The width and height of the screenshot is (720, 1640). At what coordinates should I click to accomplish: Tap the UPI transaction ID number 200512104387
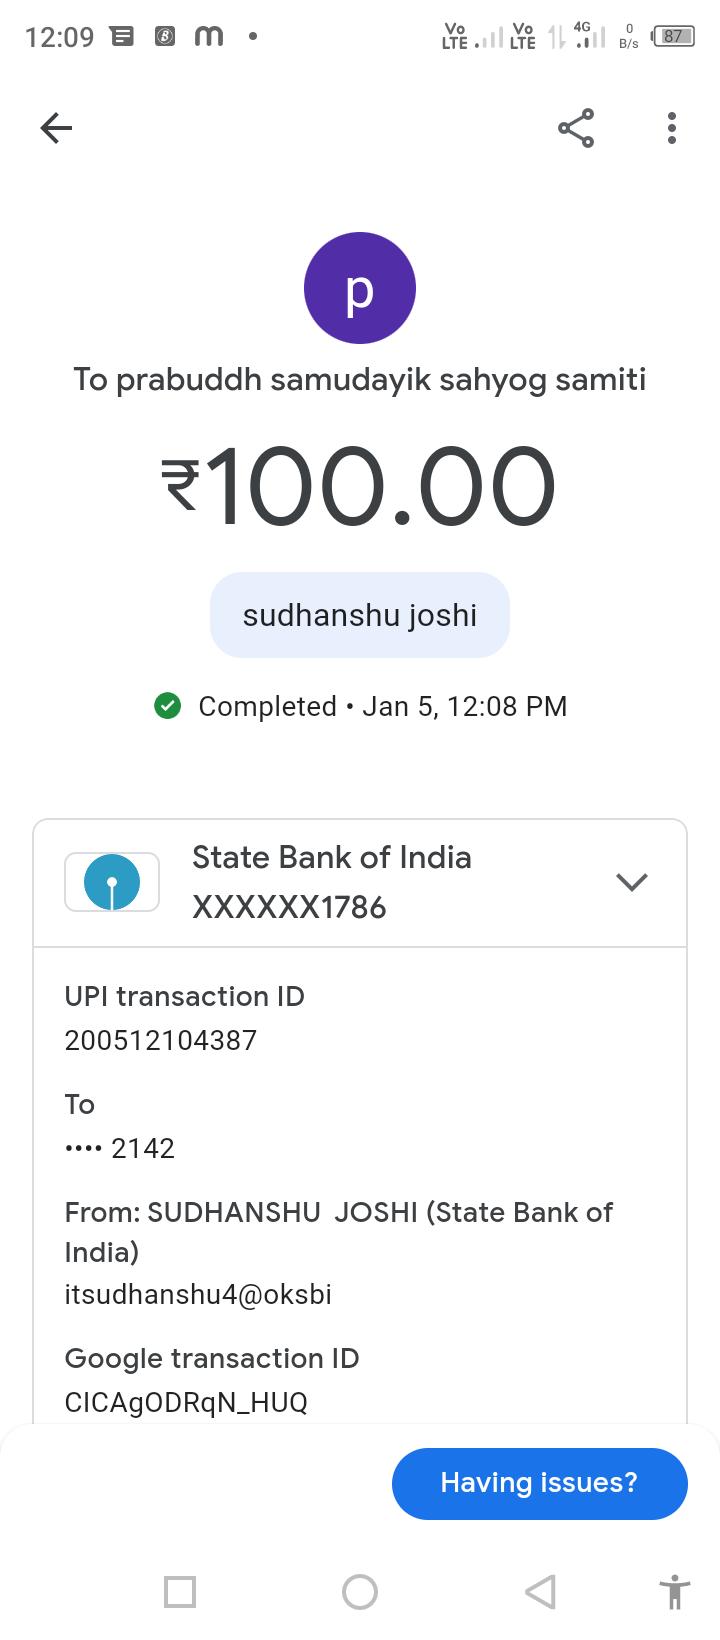pos(161,1040)
